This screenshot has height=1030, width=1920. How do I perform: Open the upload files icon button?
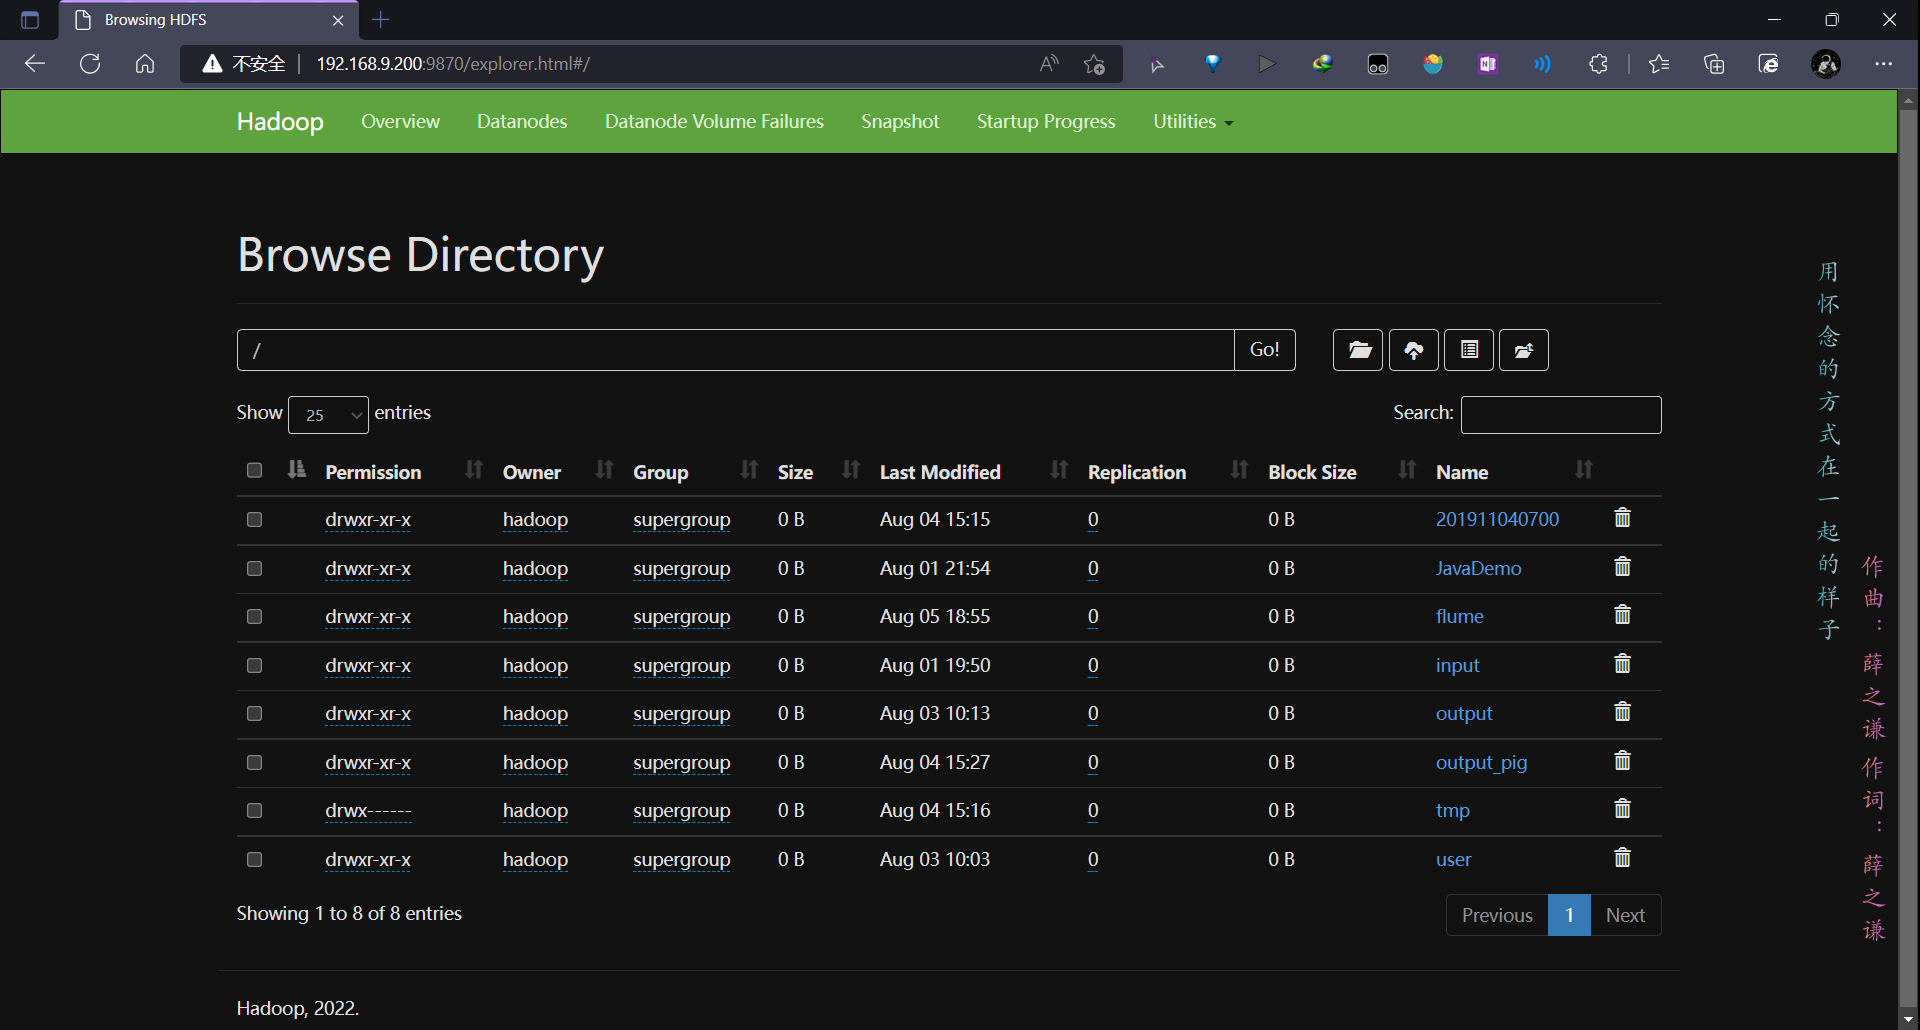(1414, 350)
